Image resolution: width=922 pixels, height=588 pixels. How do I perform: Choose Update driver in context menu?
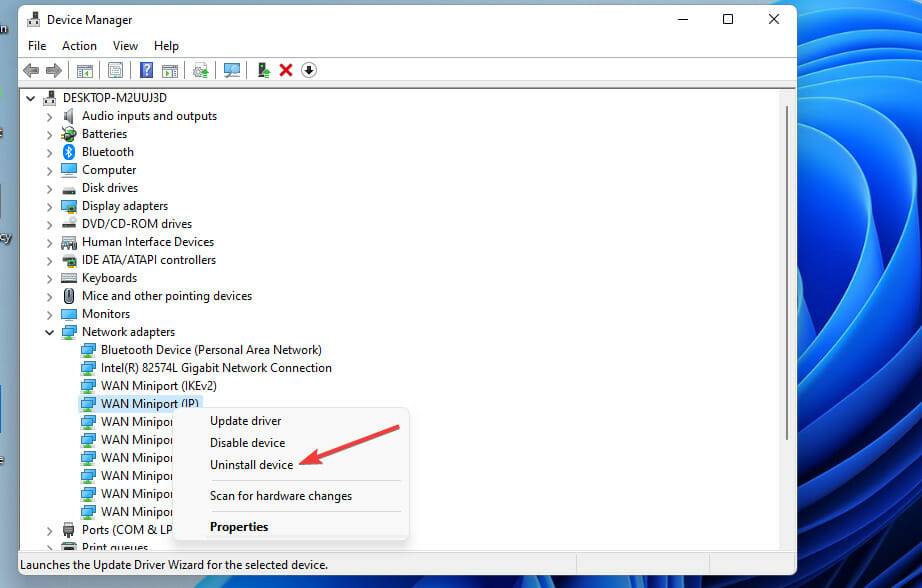pyautogui.click(x=245, y=421)
